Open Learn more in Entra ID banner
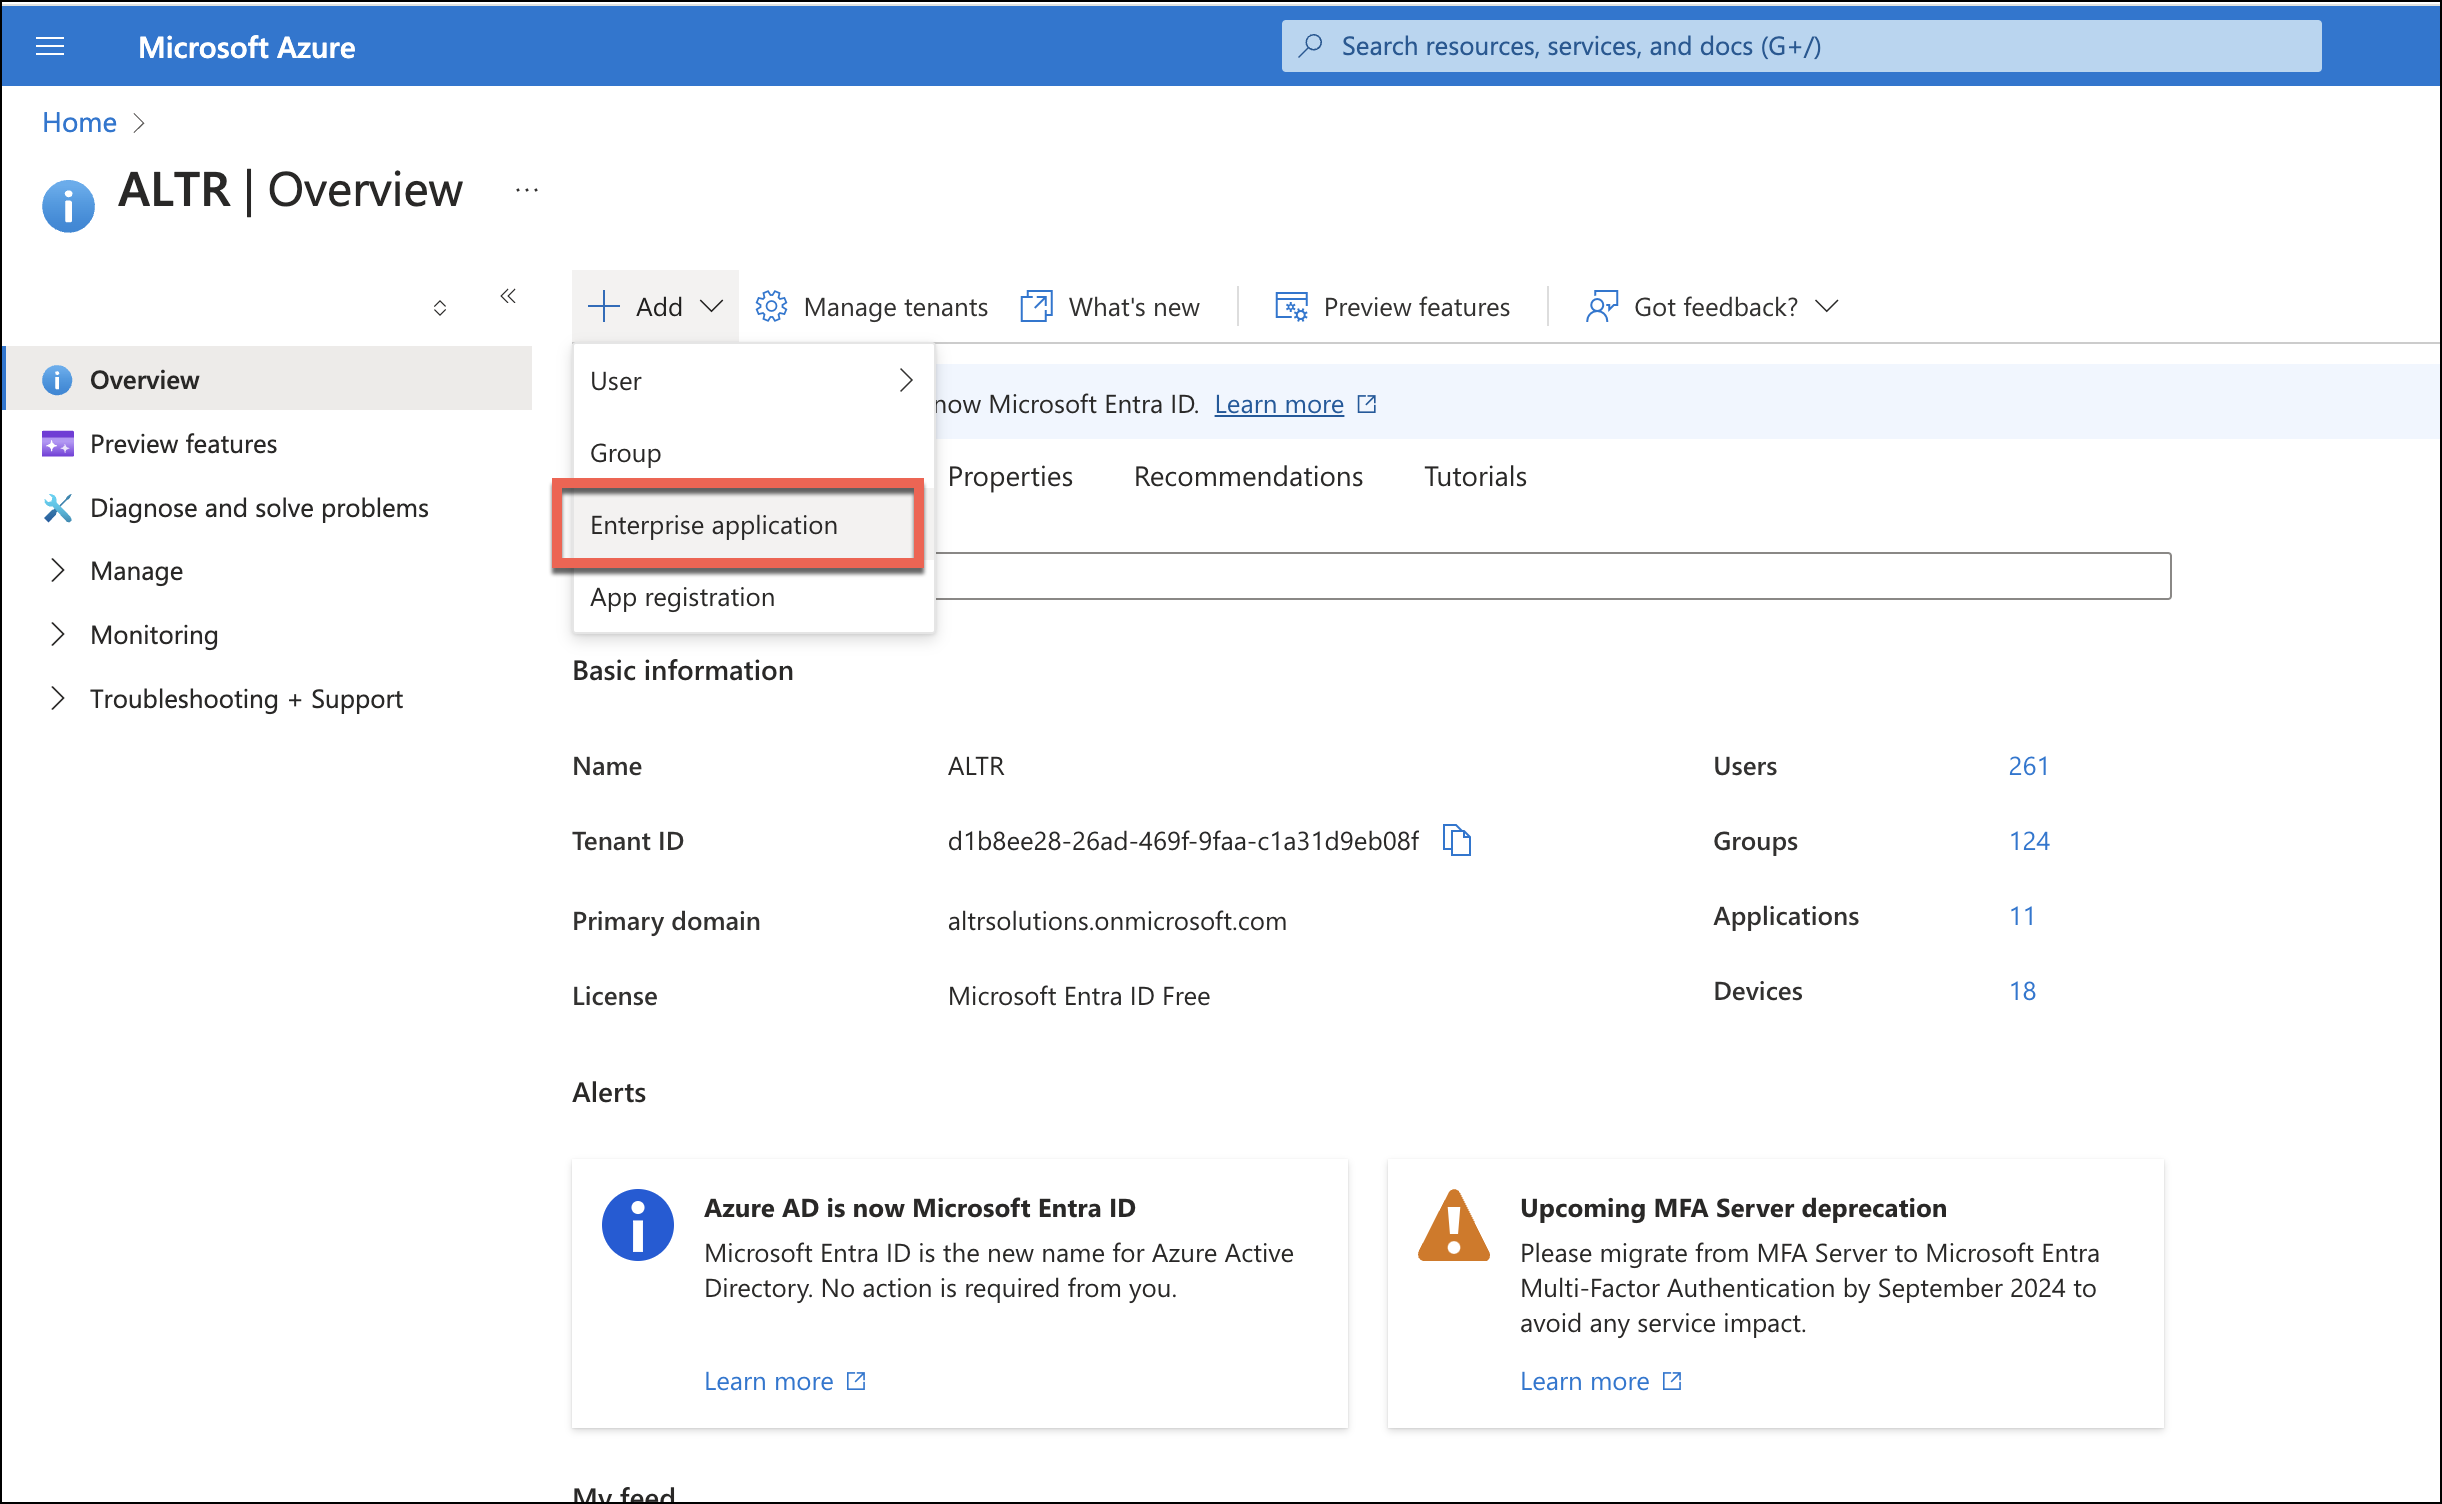This screenshot has height=1504, width=2442. pyautogui.click(x=1278, y=404)
